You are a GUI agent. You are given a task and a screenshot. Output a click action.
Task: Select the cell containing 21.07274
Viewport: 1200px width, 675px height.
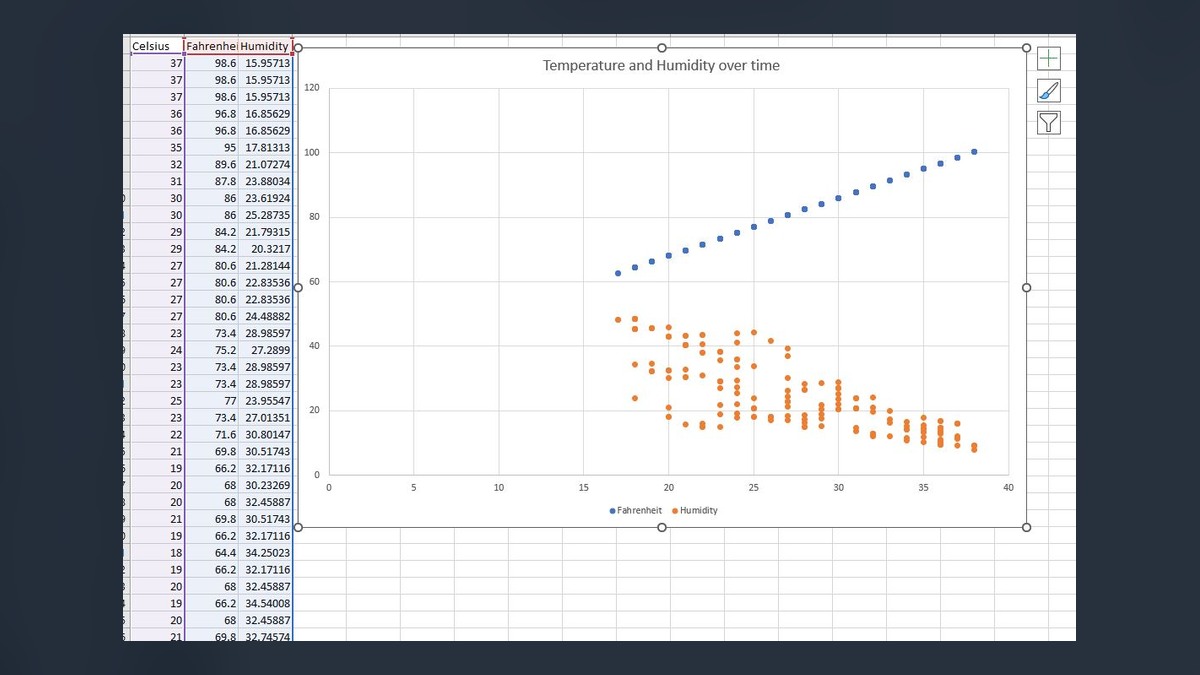click(265, 164)
